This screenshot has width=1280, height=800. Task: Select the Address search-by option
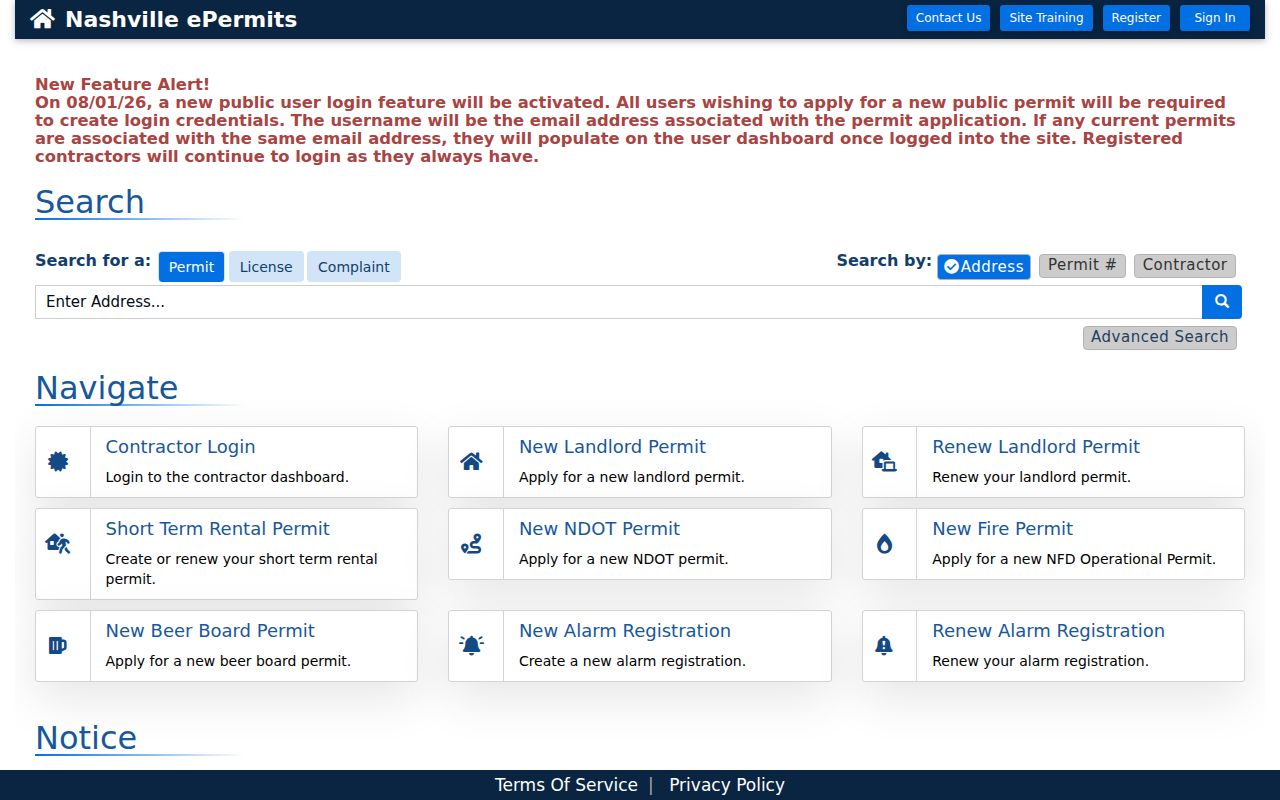tap(984, 267)
